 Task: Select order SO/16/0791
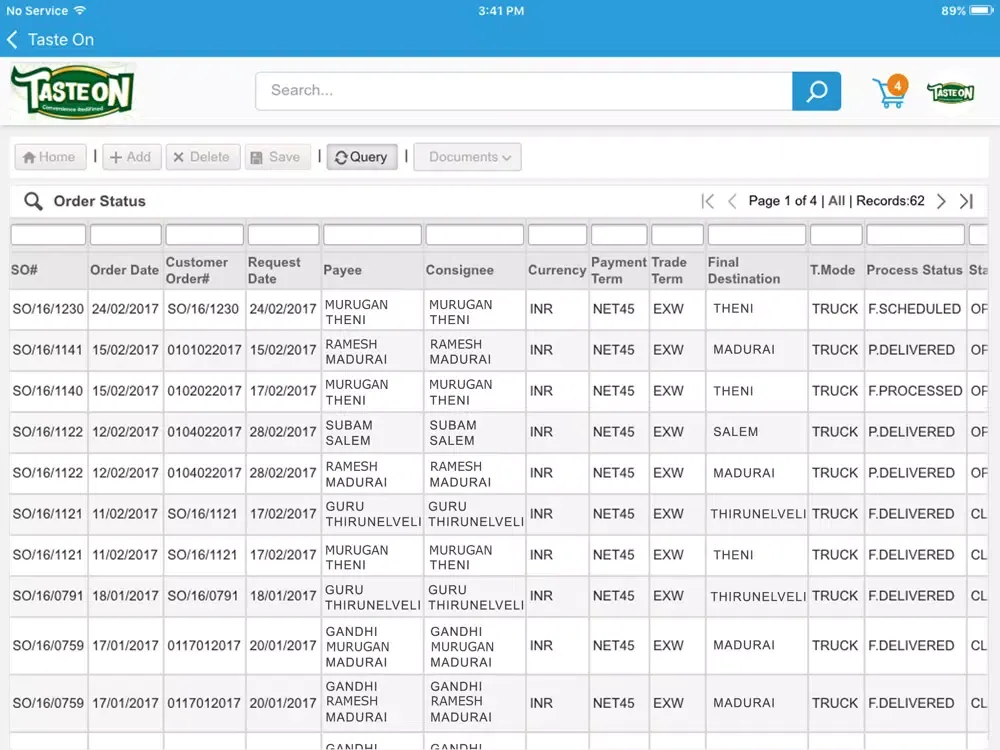48,596
